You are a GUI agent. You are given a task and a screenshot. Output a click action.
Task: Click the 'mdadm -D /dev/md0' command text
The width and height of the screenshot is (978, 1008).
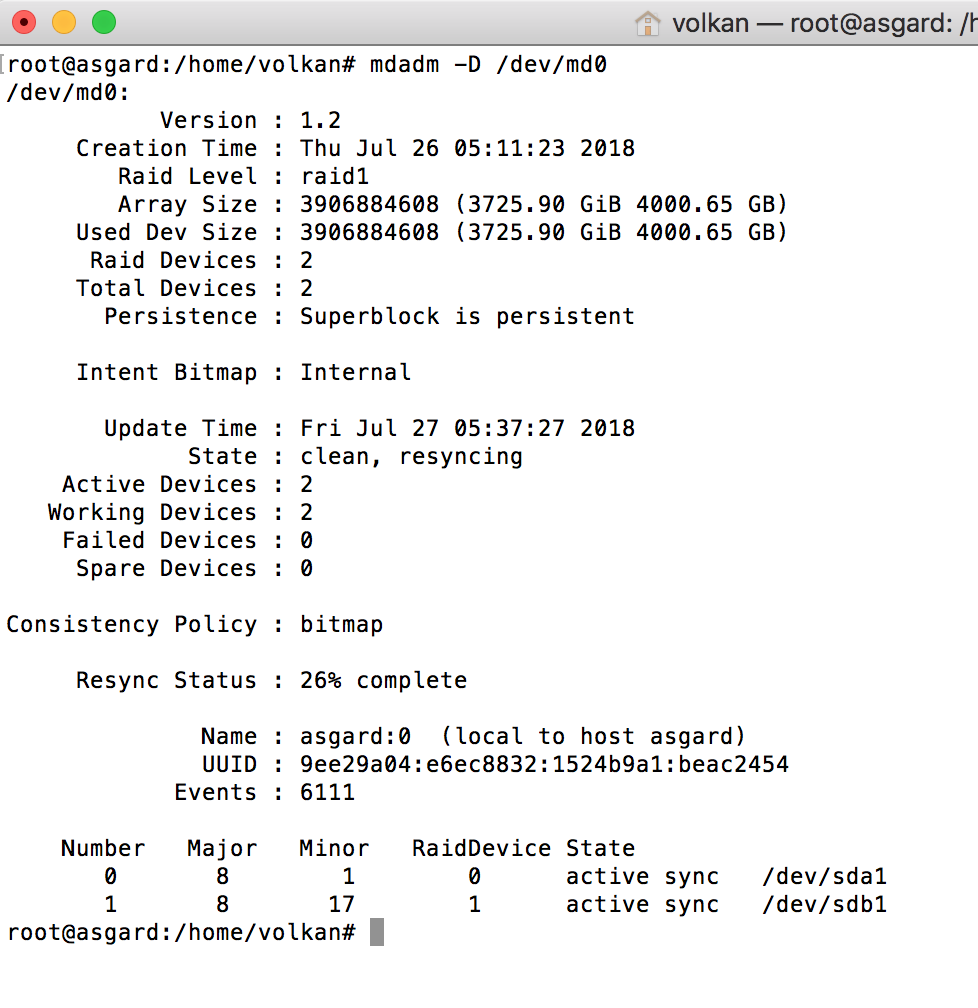click(x=488, y=66)
